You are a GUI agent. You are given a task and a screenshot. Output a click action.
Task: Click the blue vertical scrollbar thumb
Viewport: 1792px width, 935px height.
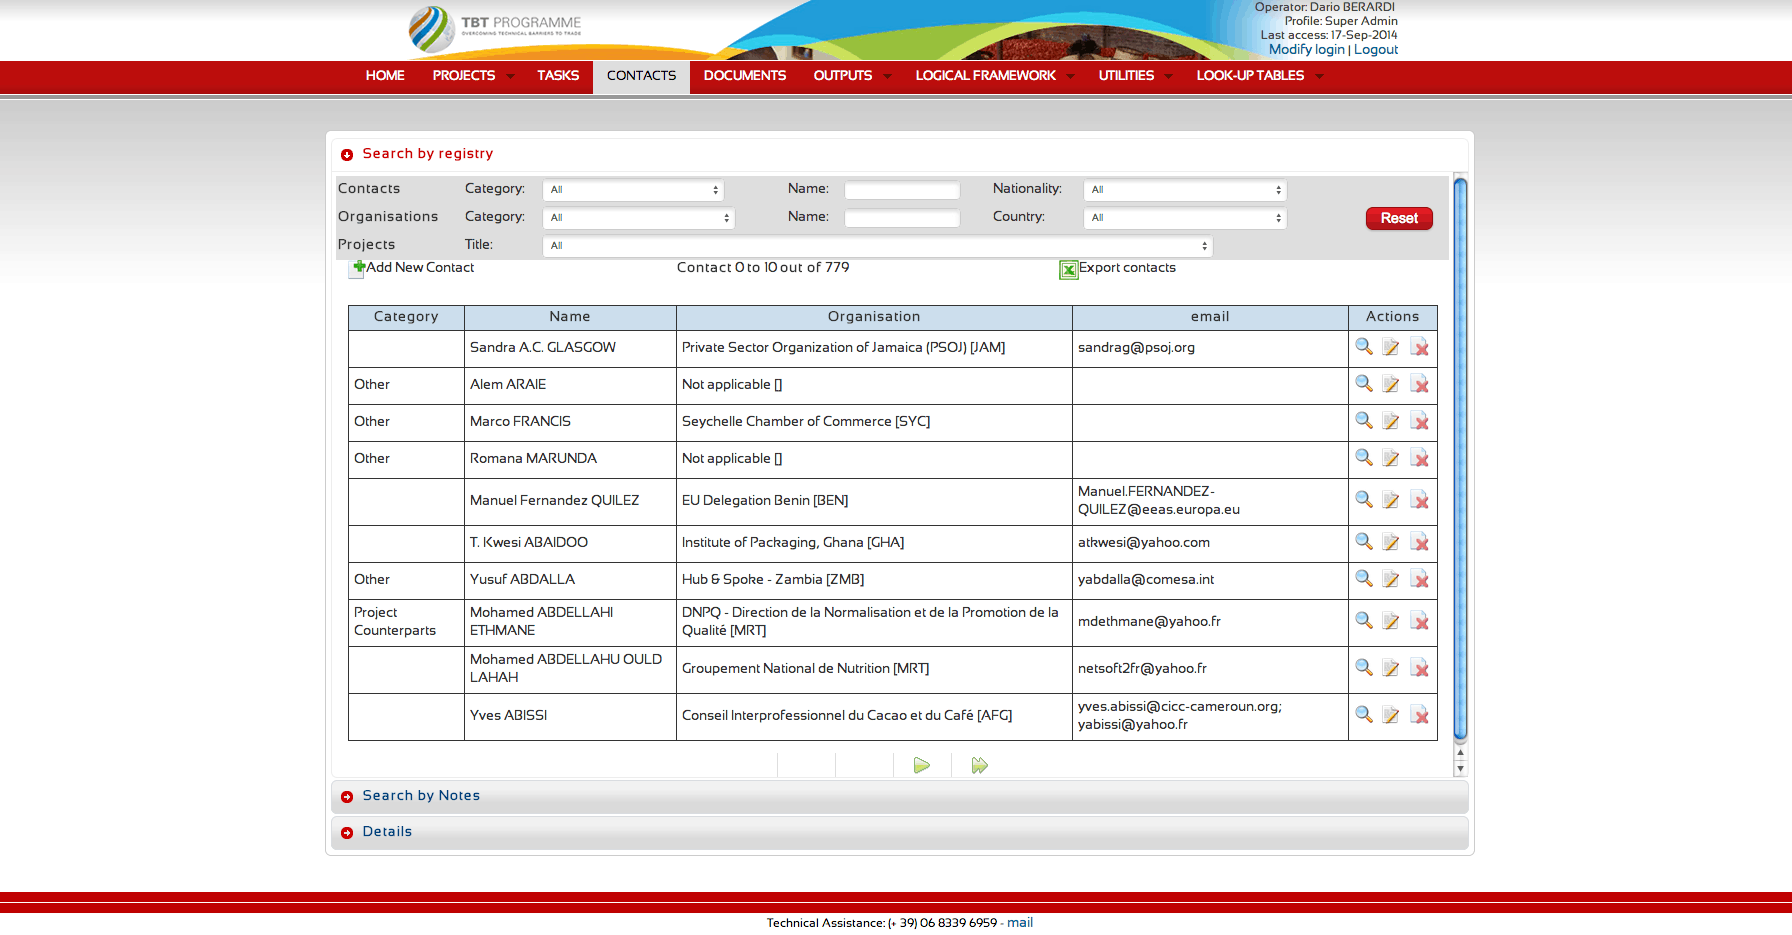[1460, 459]
